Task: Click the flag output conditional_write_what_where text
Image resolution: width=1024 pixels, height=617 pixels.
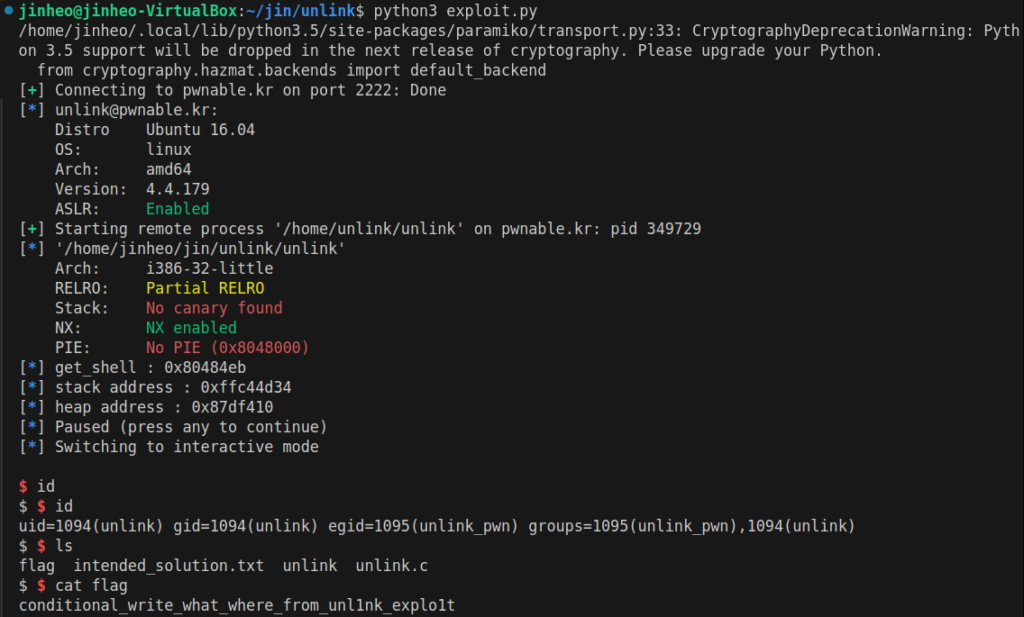Action: pos(236,605)
